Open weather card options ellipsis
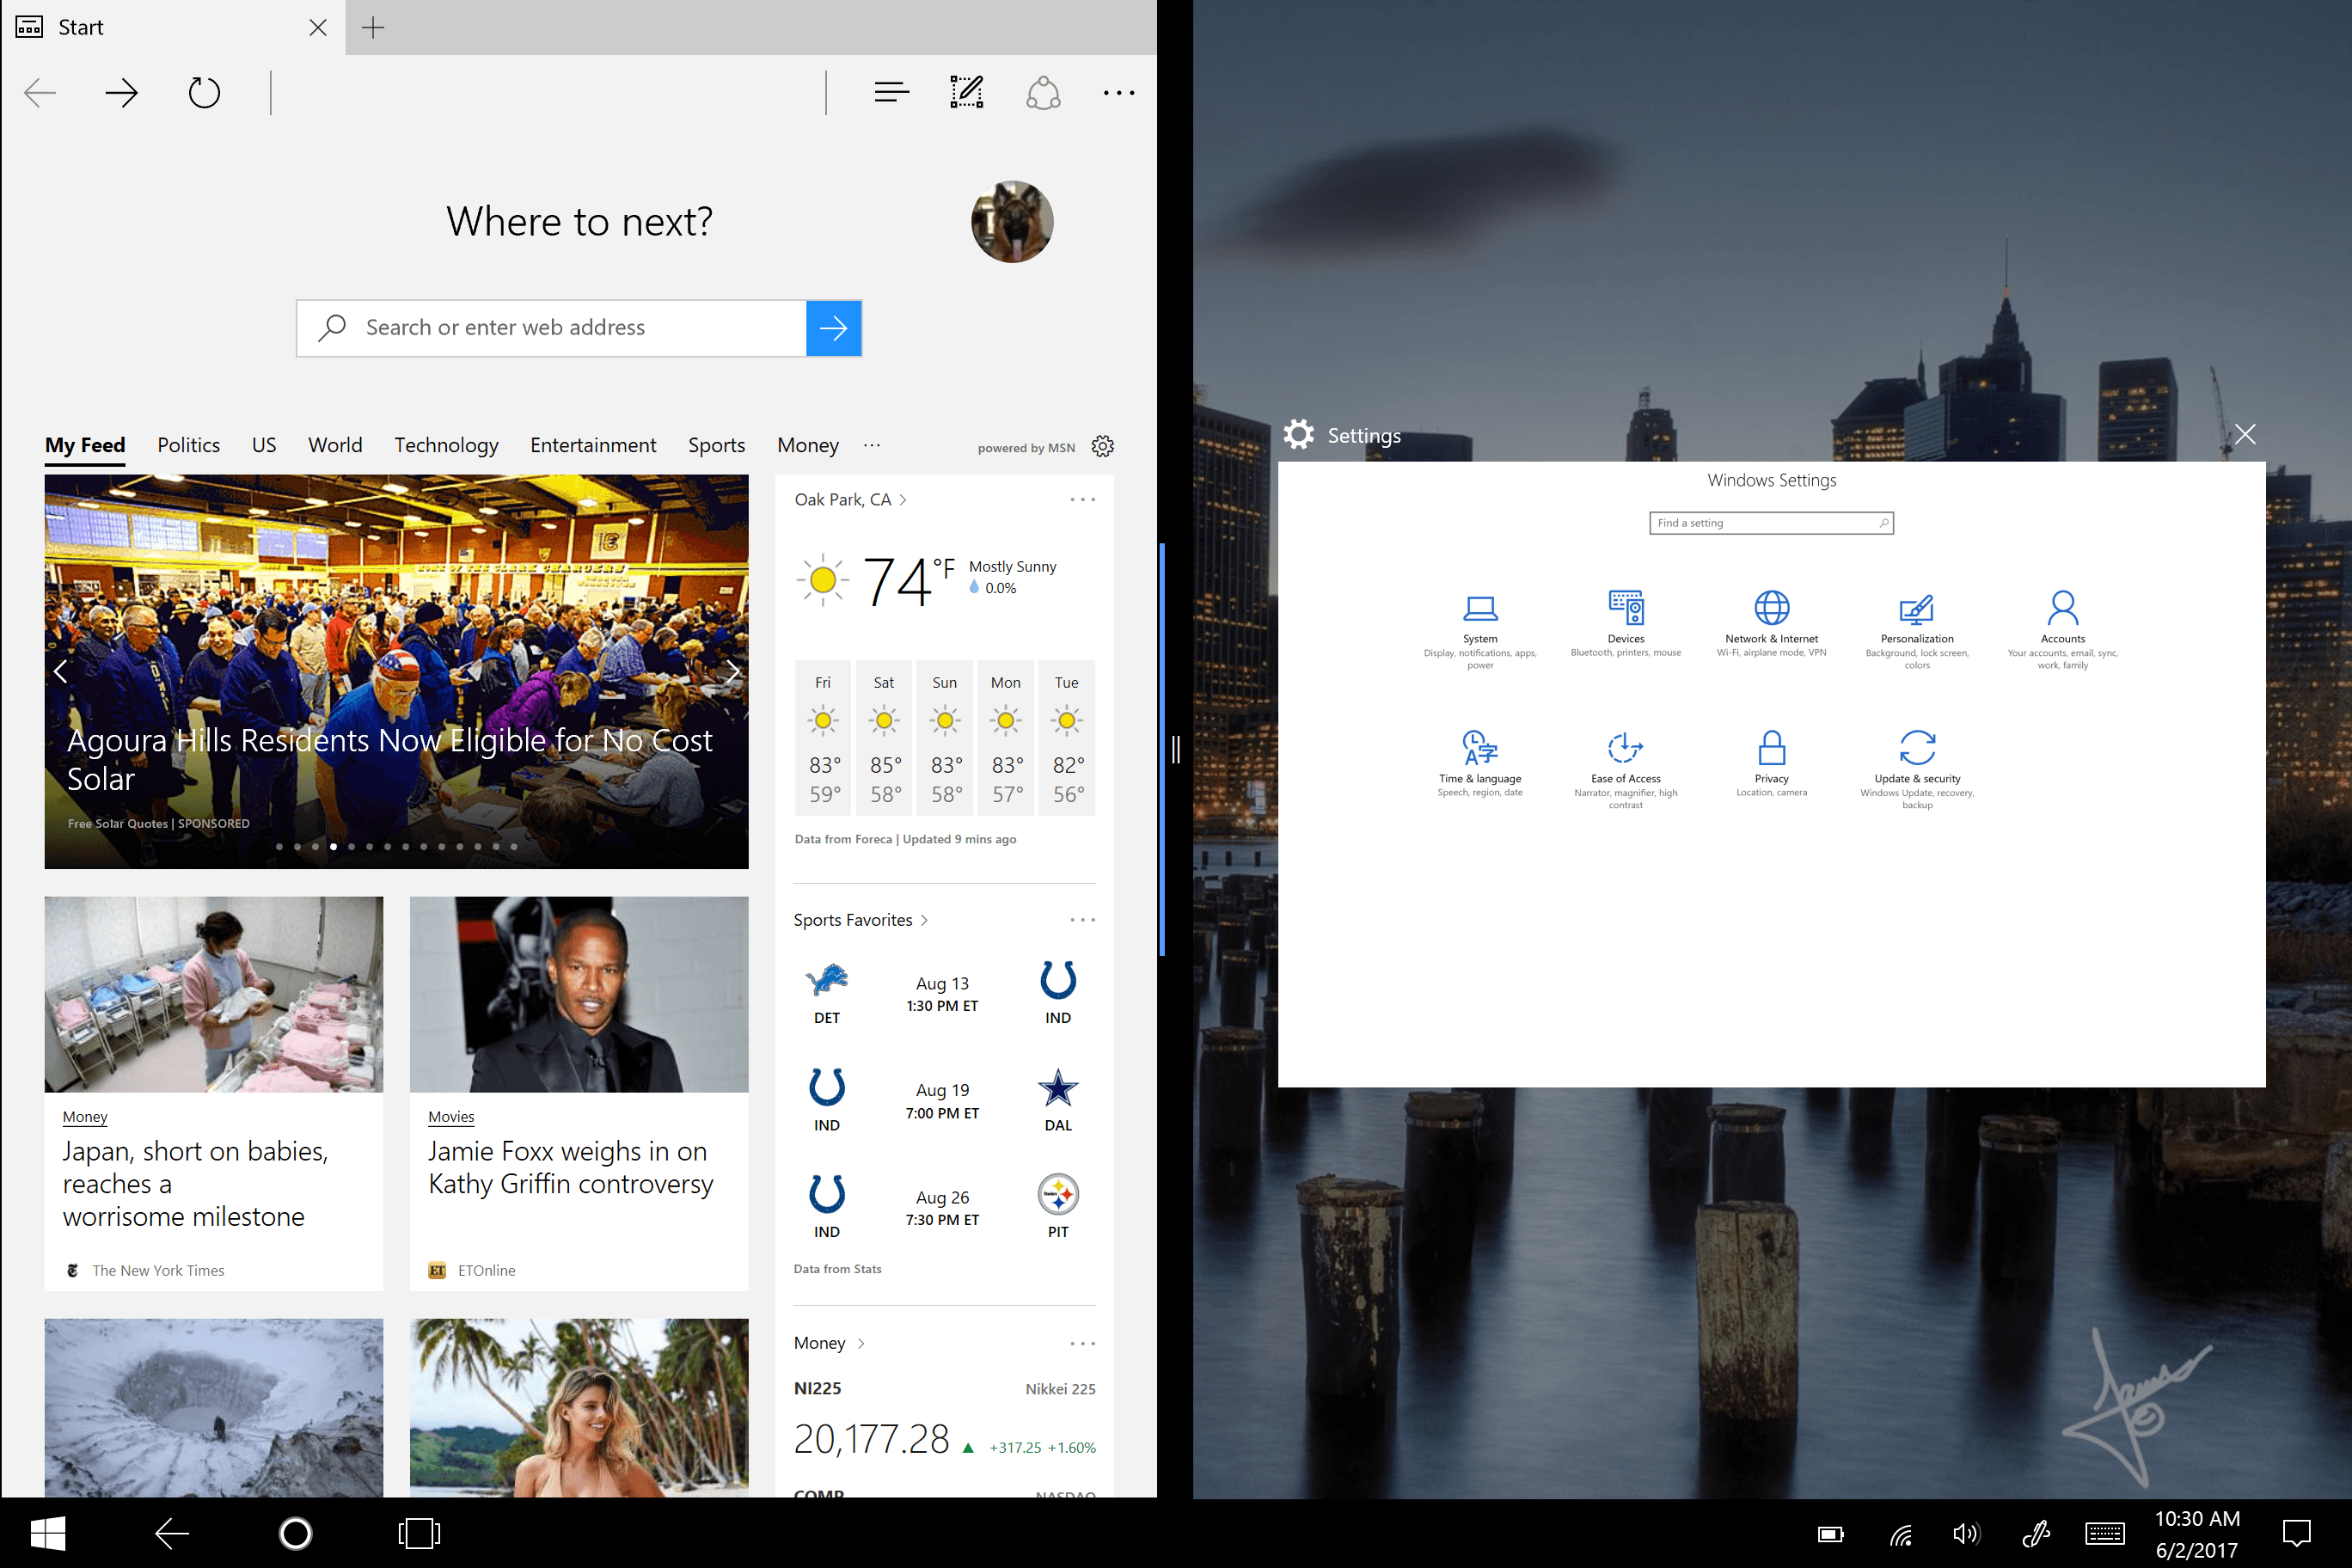Image resolution: width=2352 pixels, height=1568 pixels. pos(1083,499)
